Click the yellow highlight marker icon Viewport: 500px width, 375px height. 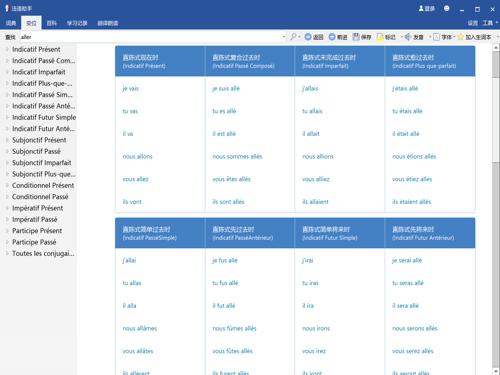pyautogui.click(x=380, y=37)
